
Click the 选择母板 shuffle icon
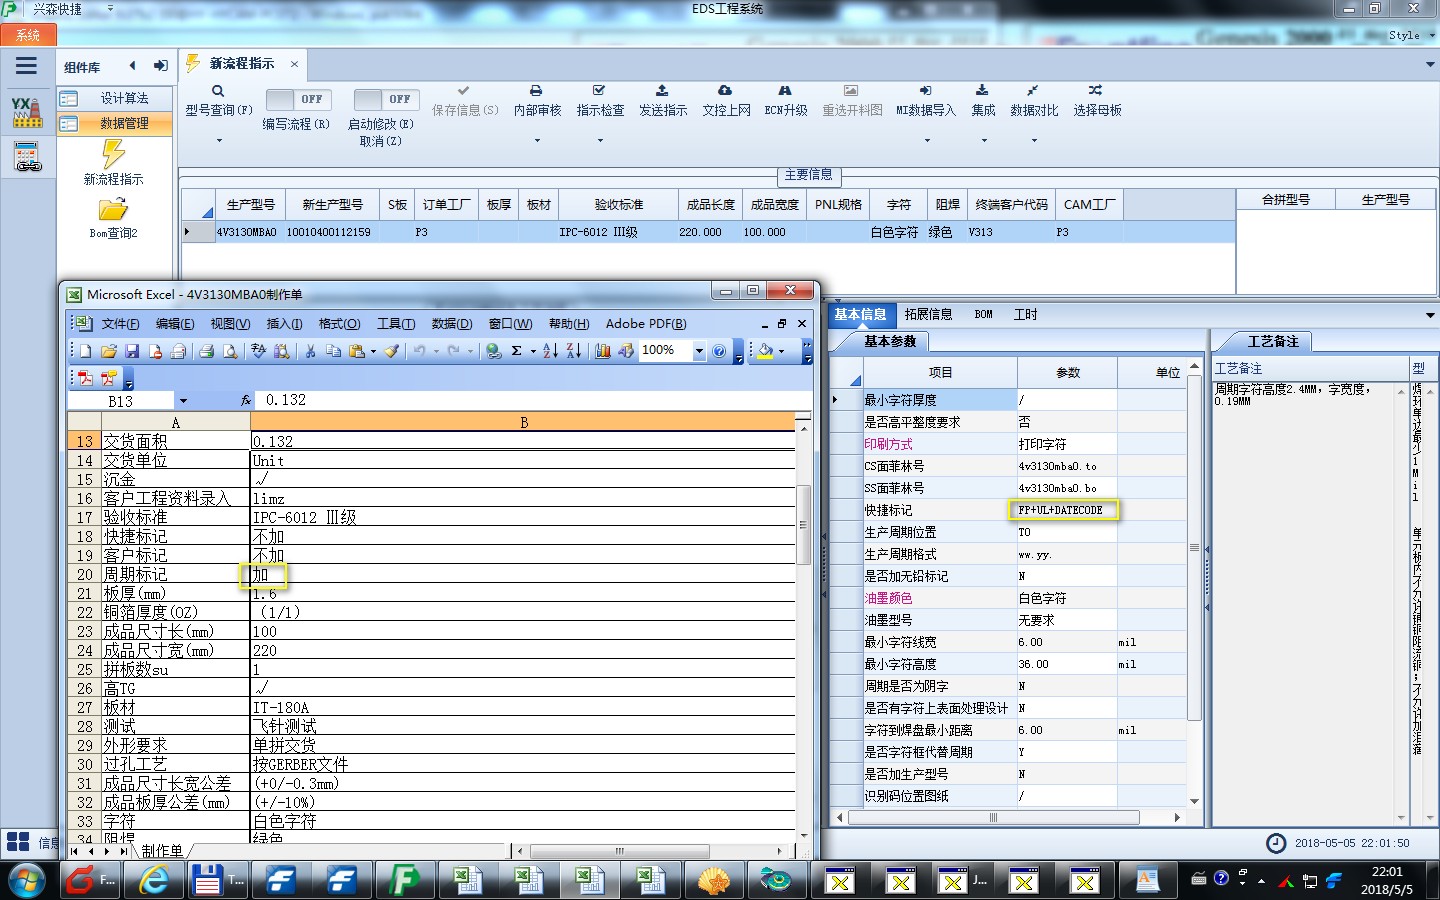(1096, 91)
